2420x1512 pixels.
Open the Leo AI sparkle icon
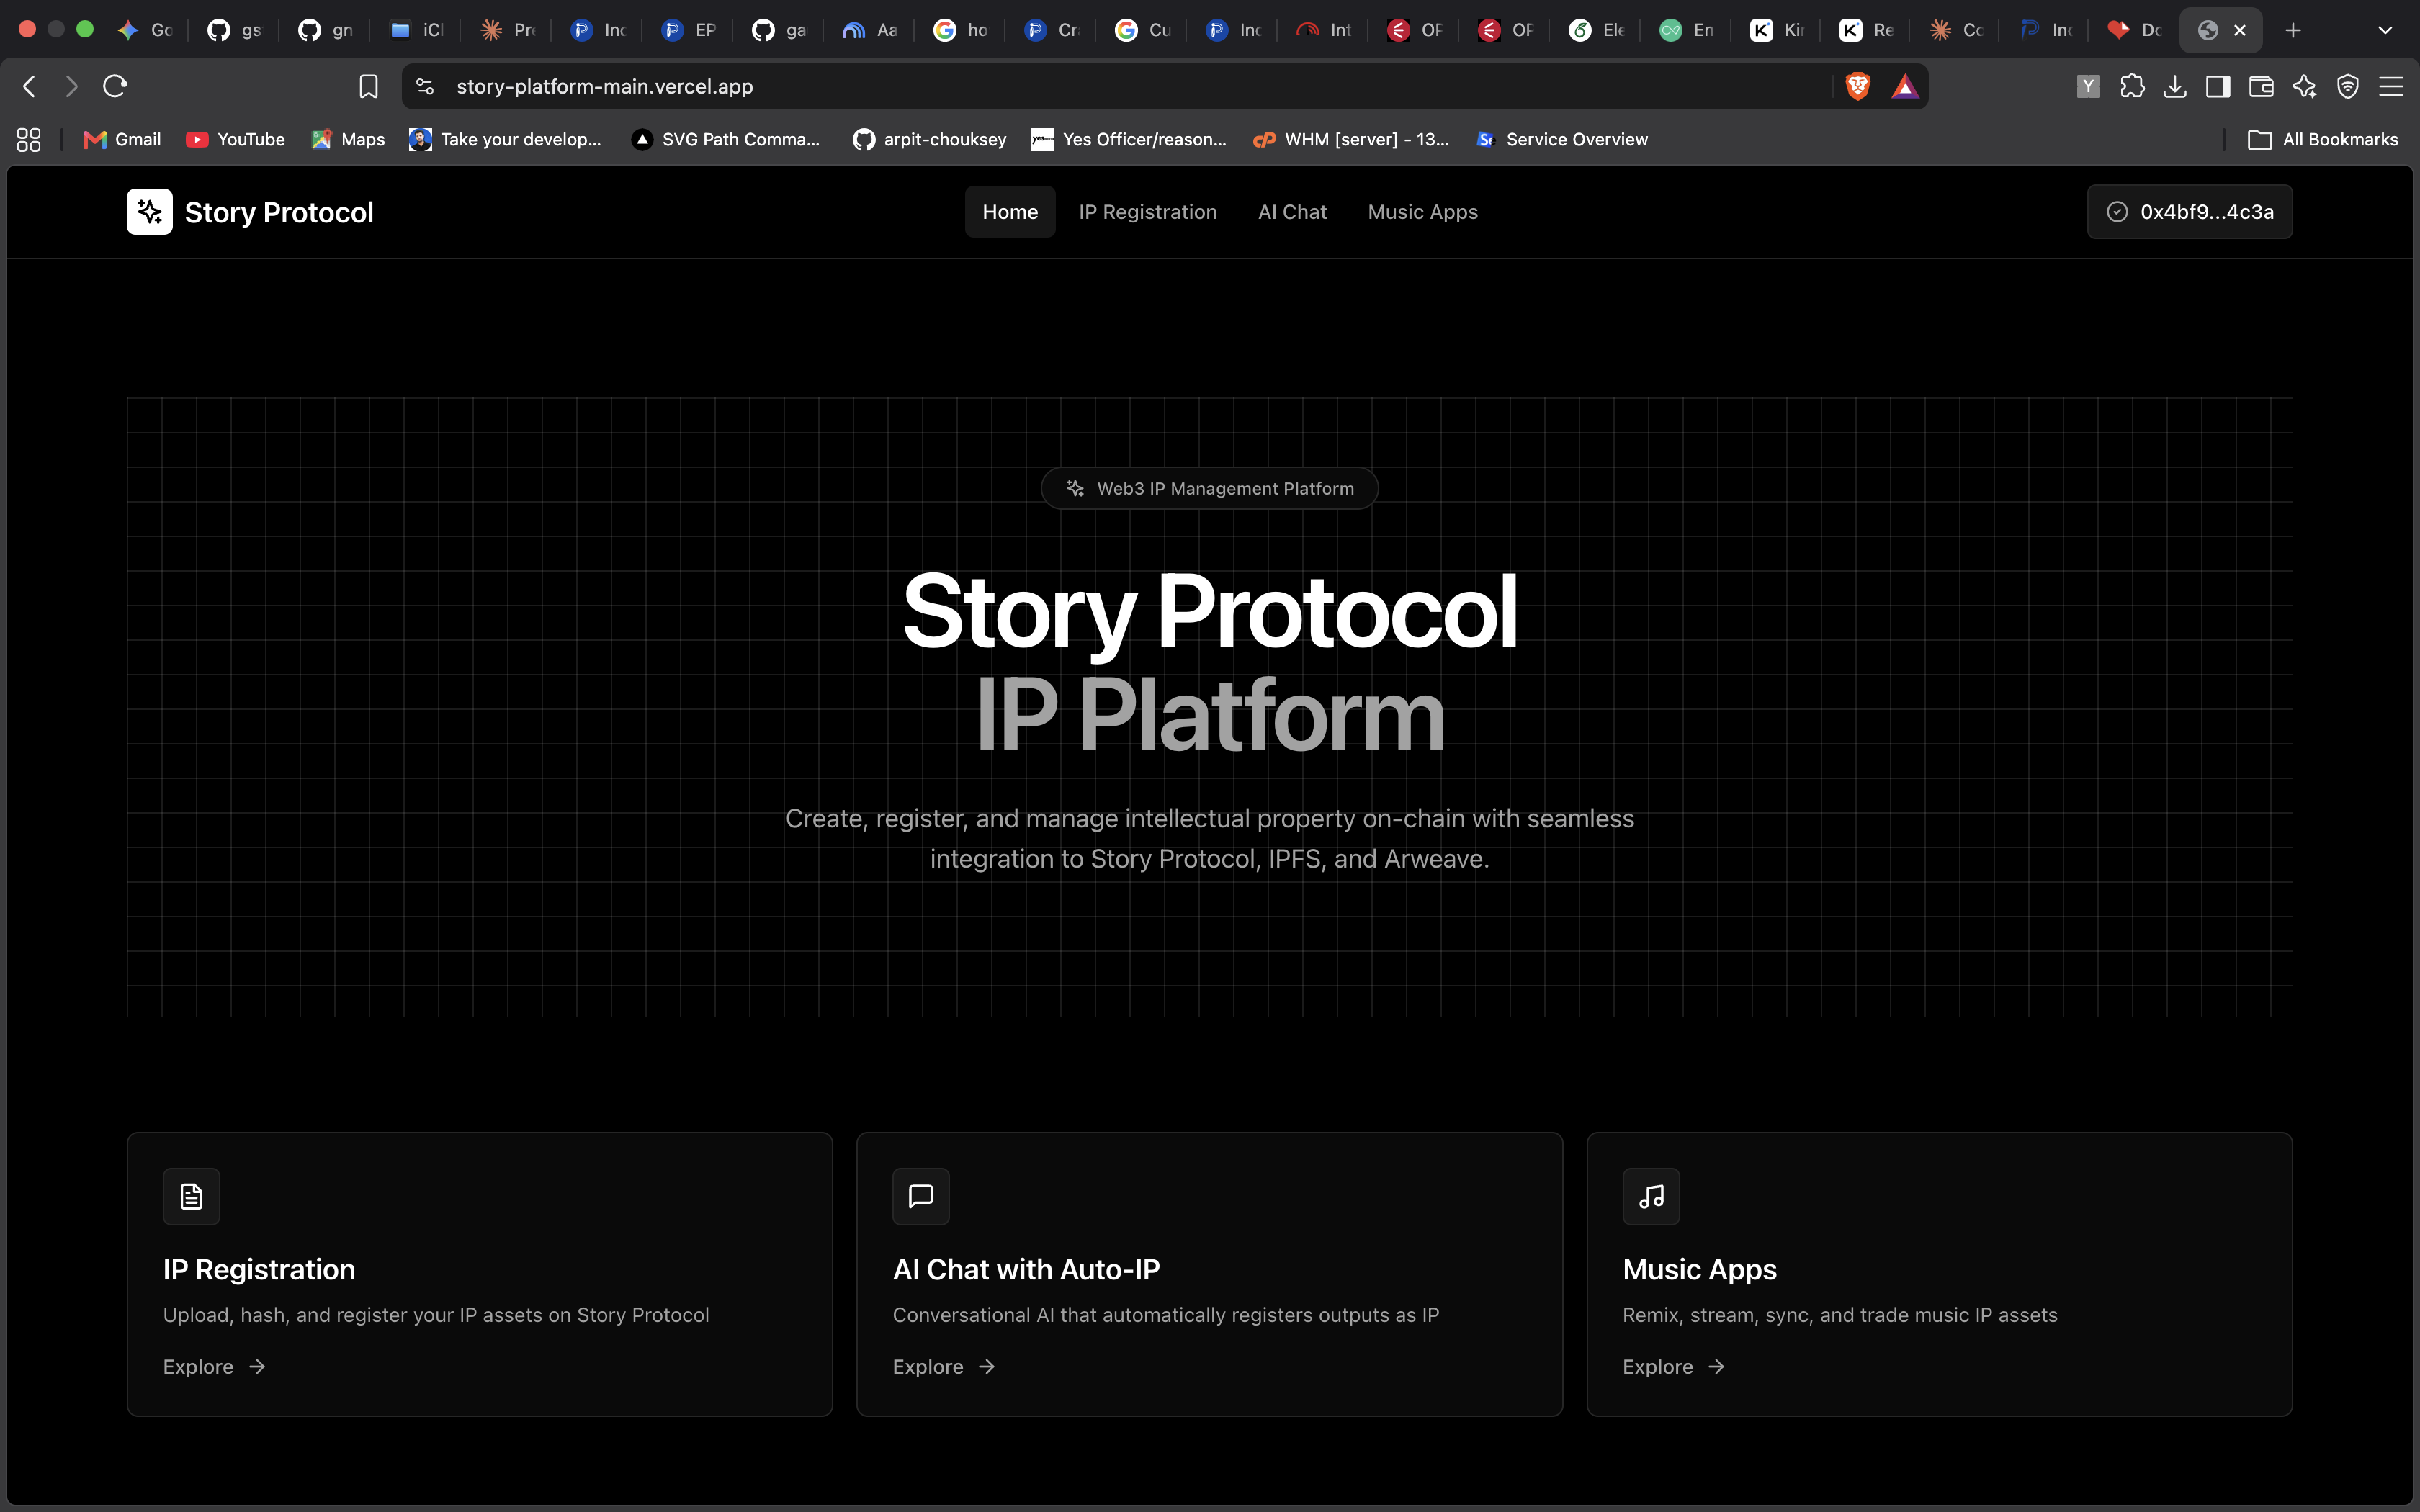(2305, 87)
